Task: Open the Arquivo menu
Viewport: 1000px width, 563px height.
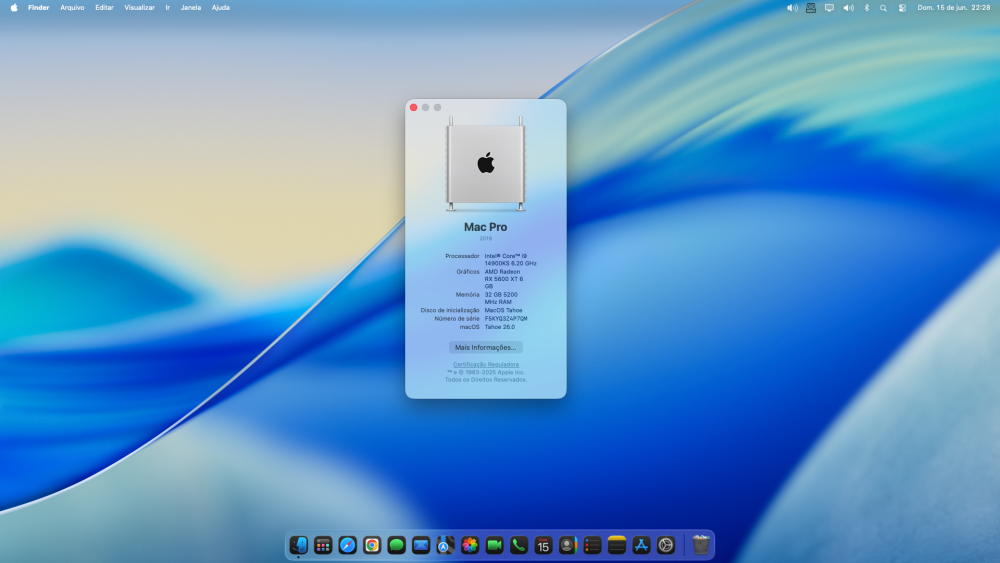Action: point(72,8)
